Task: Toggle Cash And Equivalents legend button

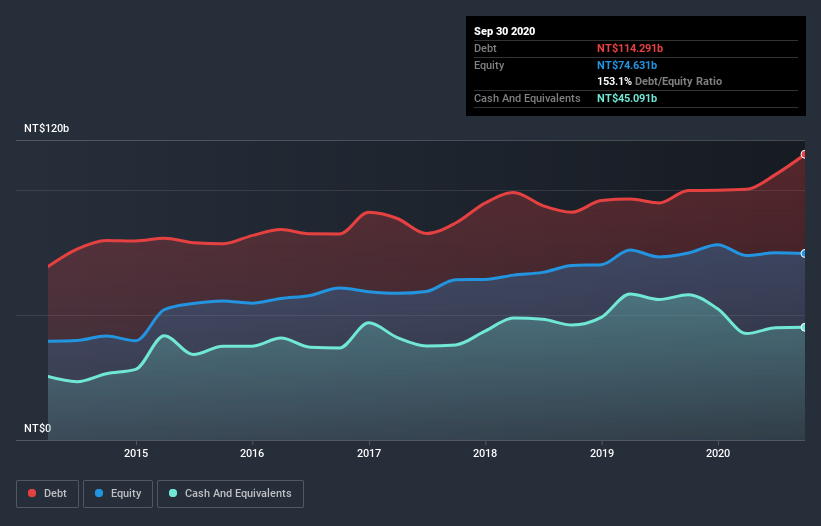Action: point(230,494)
